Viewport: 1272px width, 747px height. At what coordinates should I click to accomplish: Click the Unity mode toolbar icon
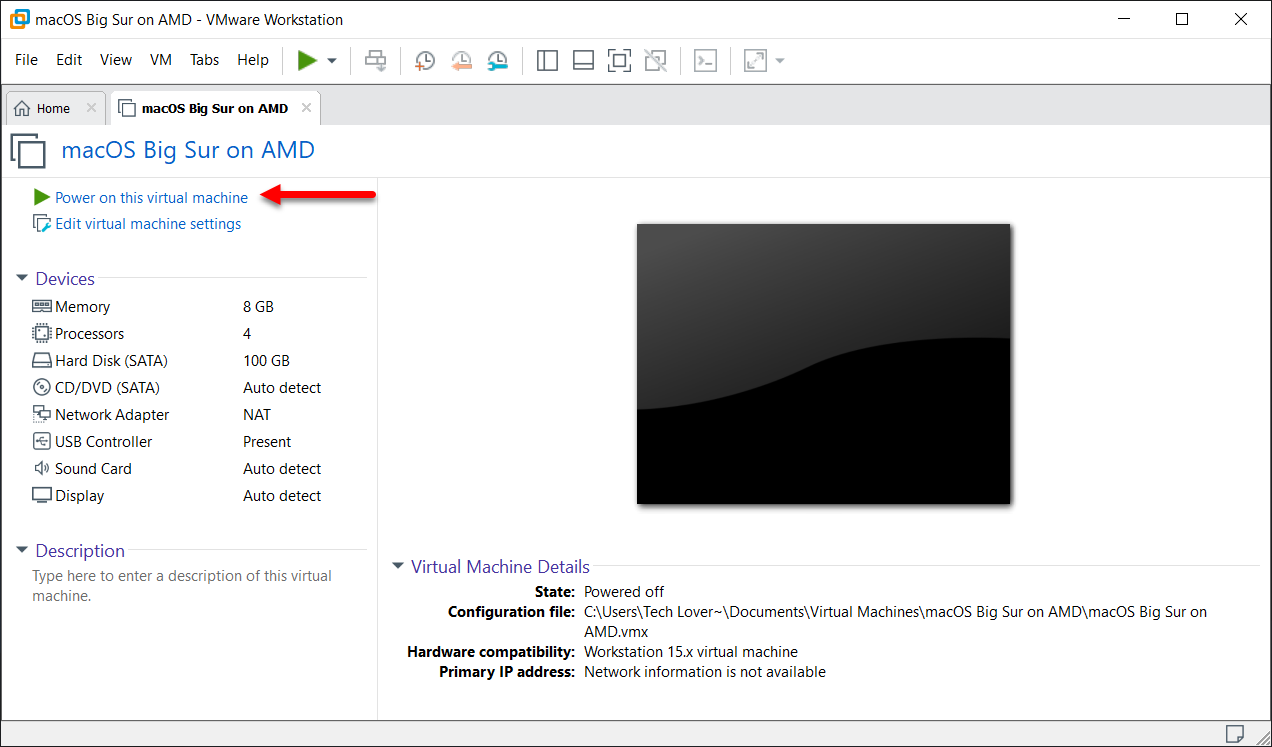pyautogui.click(x=655, y=61)
